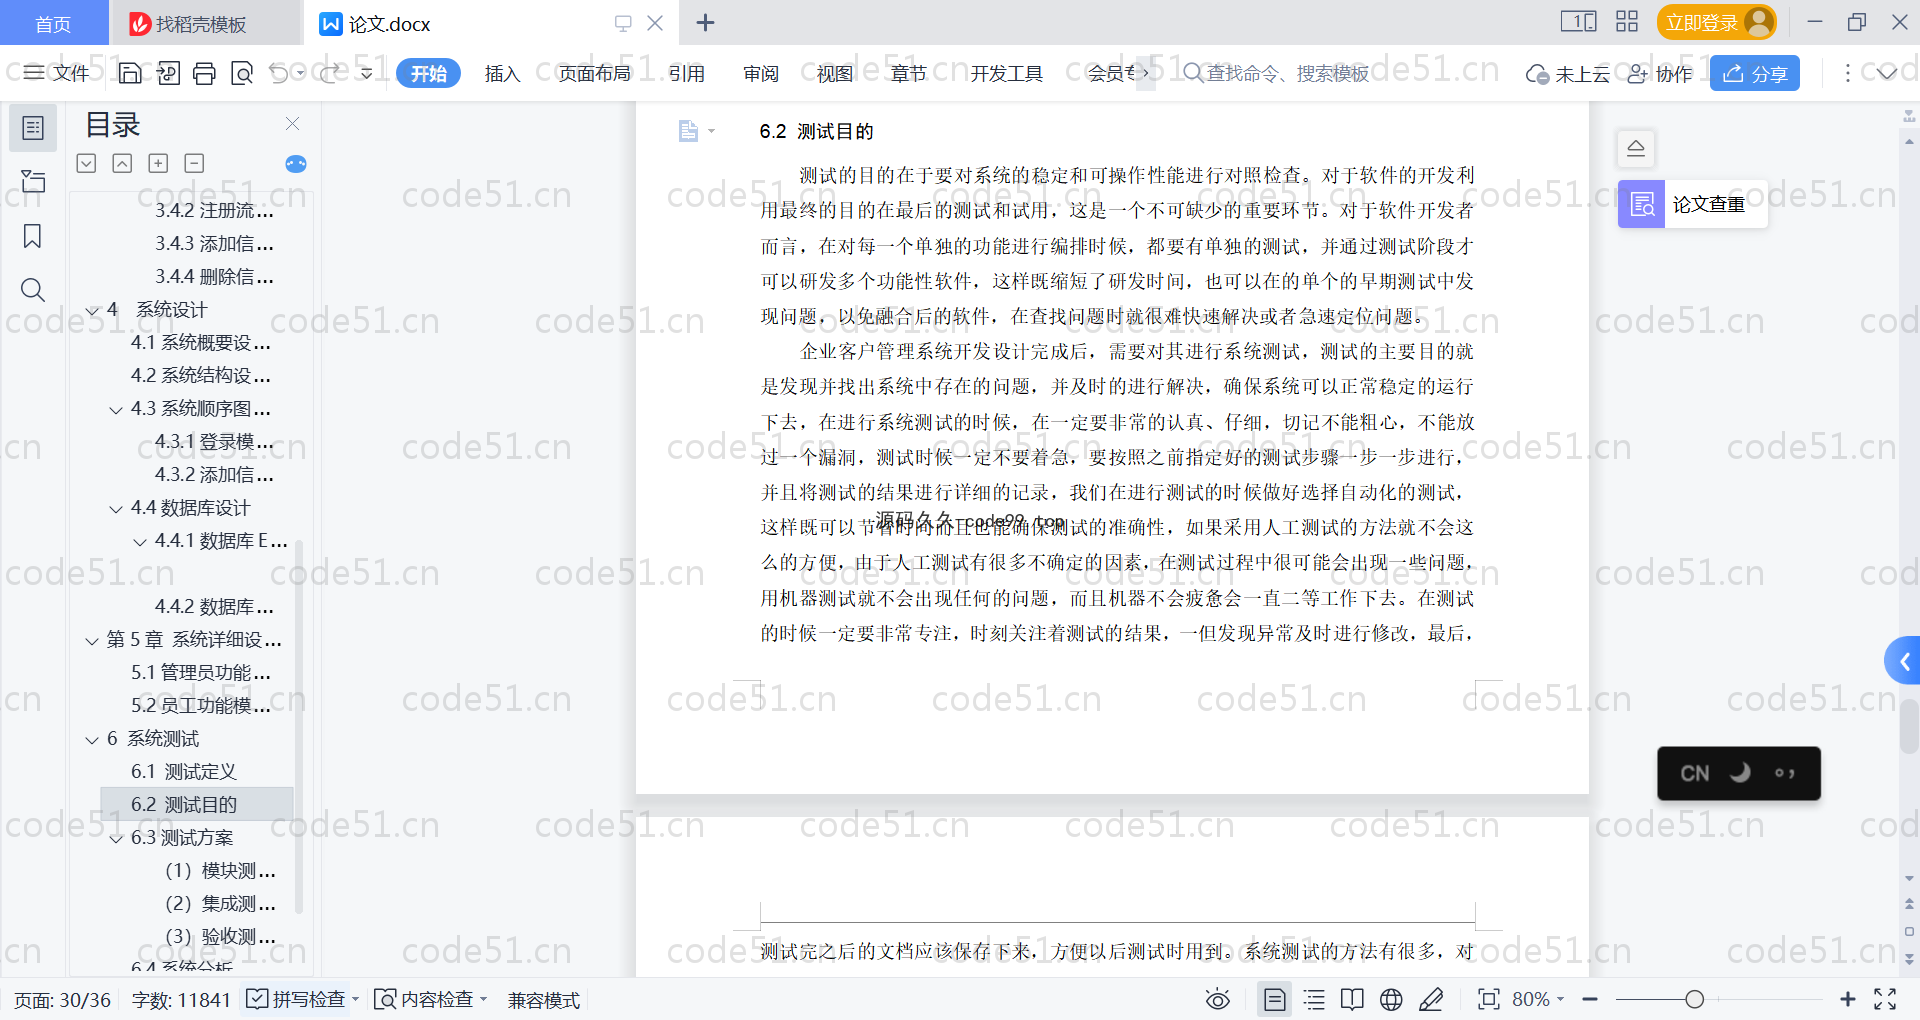Enter full screen using status bar icon
Viewport: 1920px width, 1020px height.
click(1885, 999)
